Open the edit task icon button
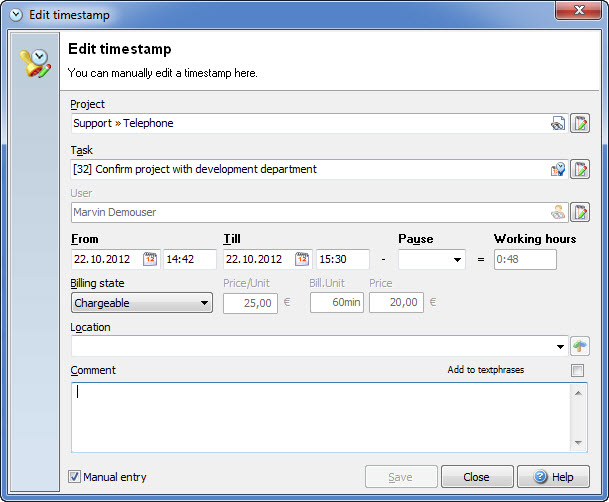The height and width of the screenshot is (502, 609). click(x=580, y=169)
